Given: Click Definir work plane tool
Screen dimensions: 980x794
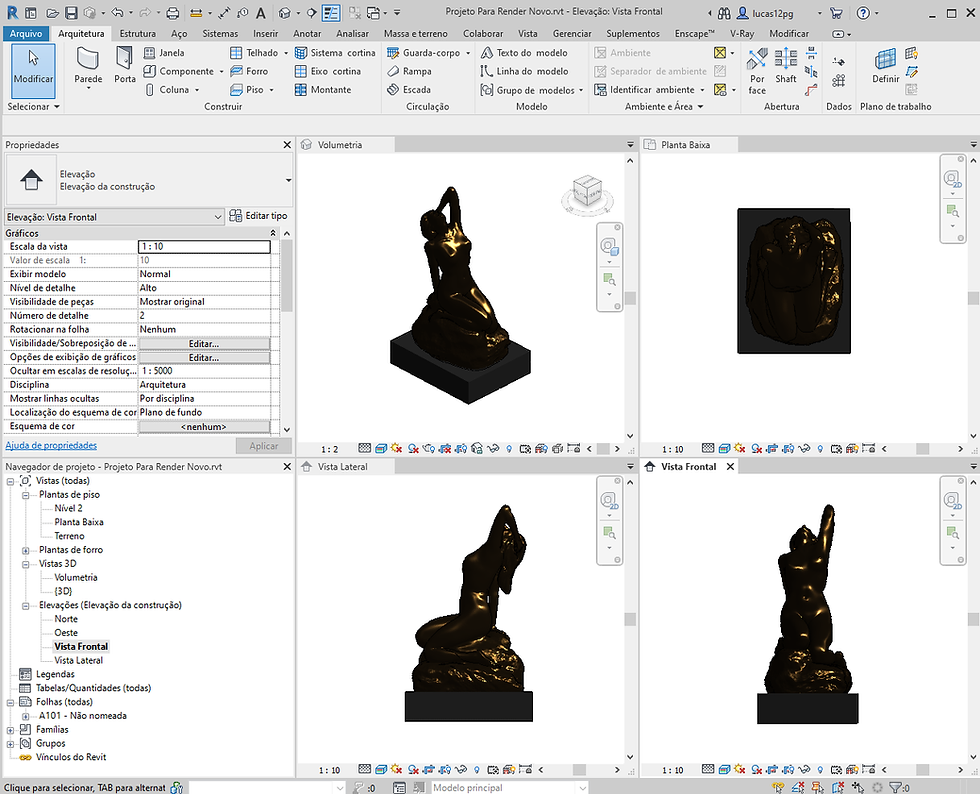Looking at the screenshot, I should pyautogui.click(x=886, y=66).
